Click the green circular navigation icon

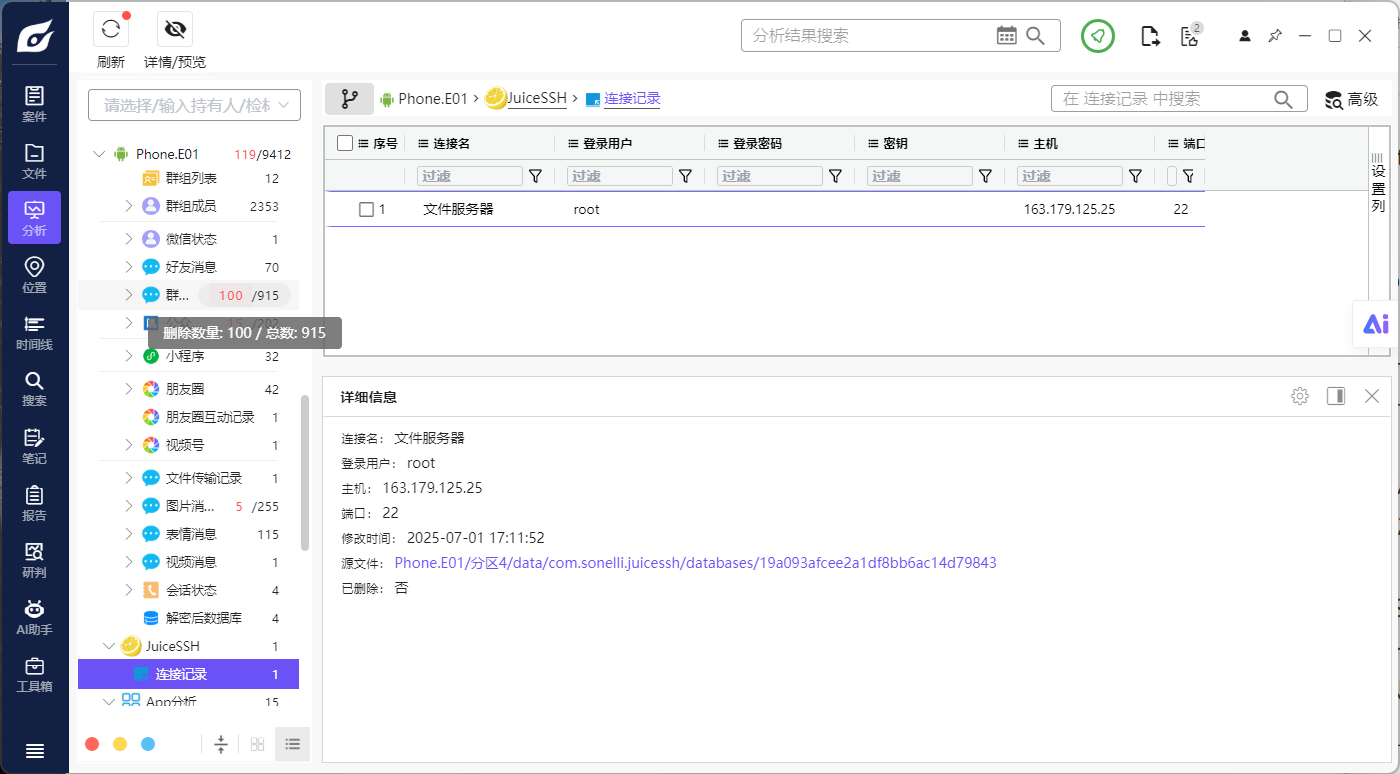click(1098, 36)
